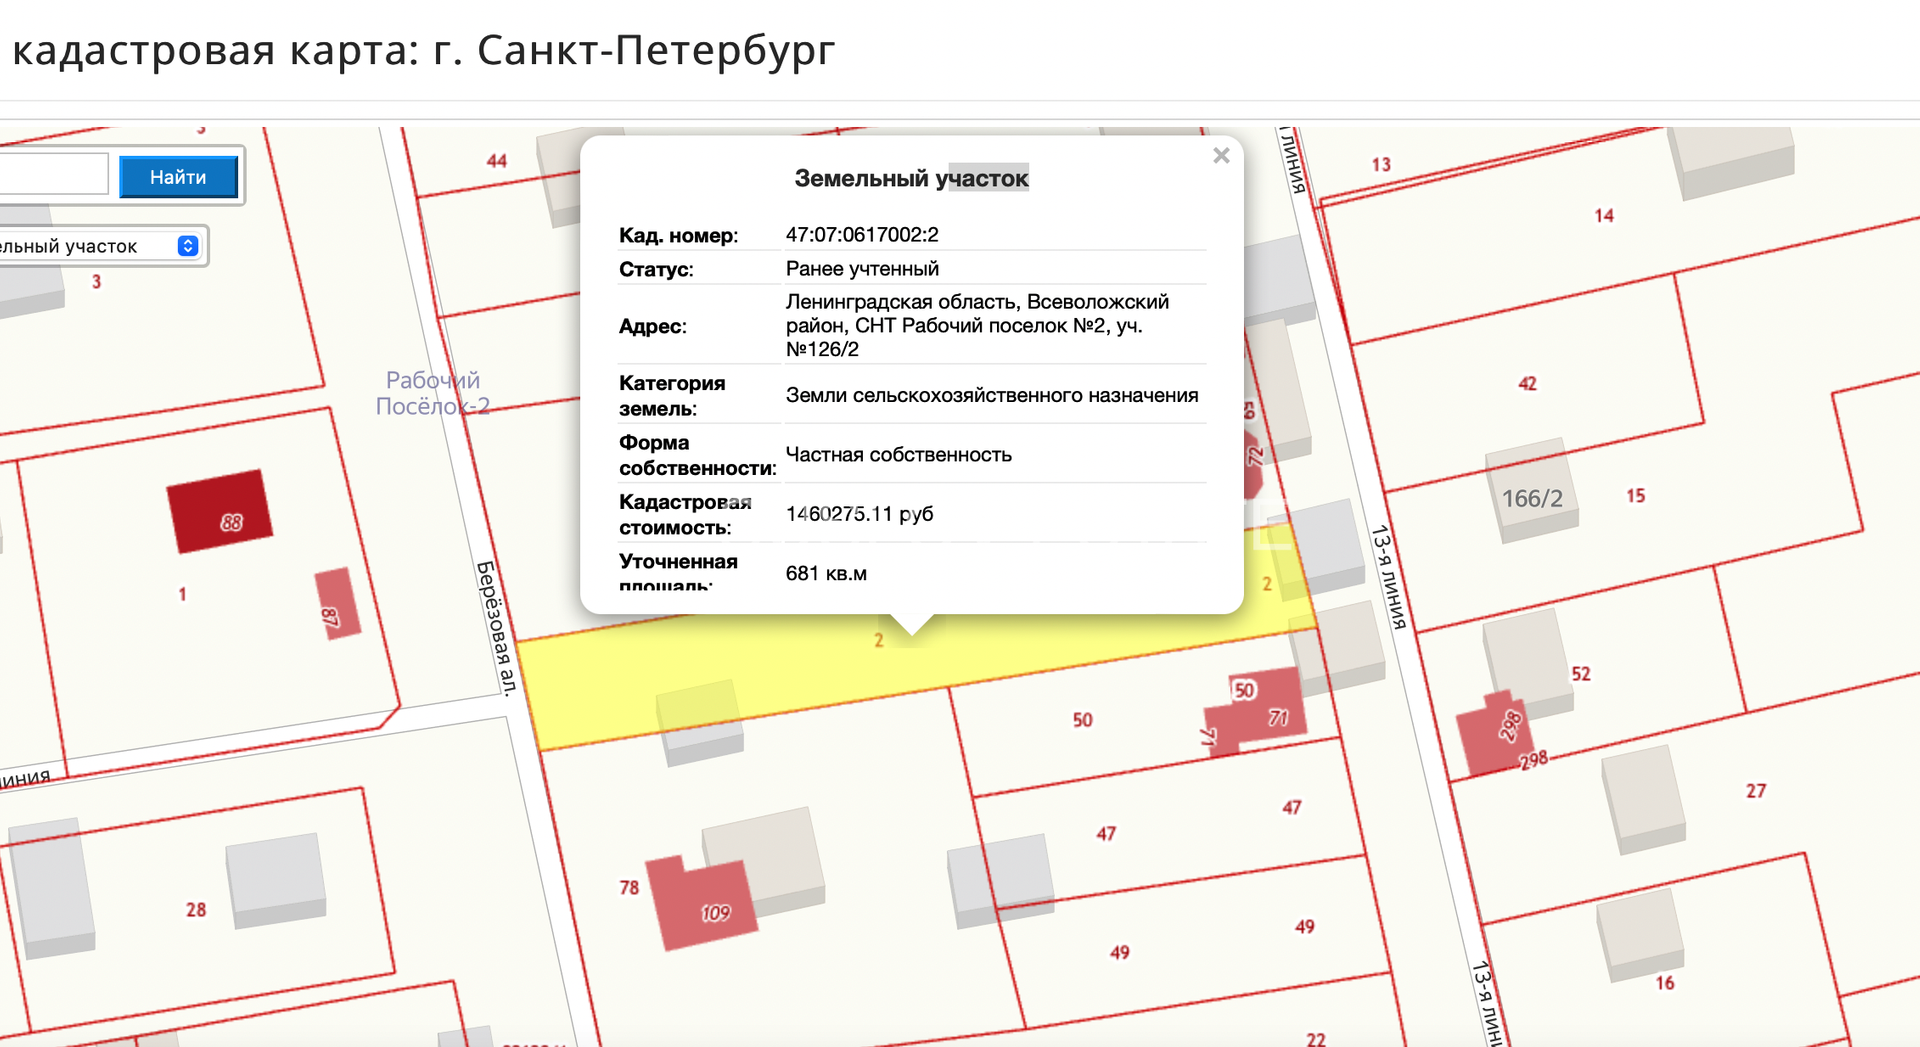Click parcel number 22 on map

pos(1316,1039)
